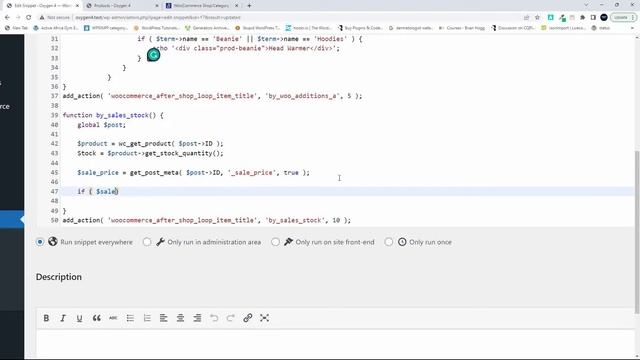640x360 pixels.
Task: Open the tab search dropdown chevron
Action: point(587,5)
